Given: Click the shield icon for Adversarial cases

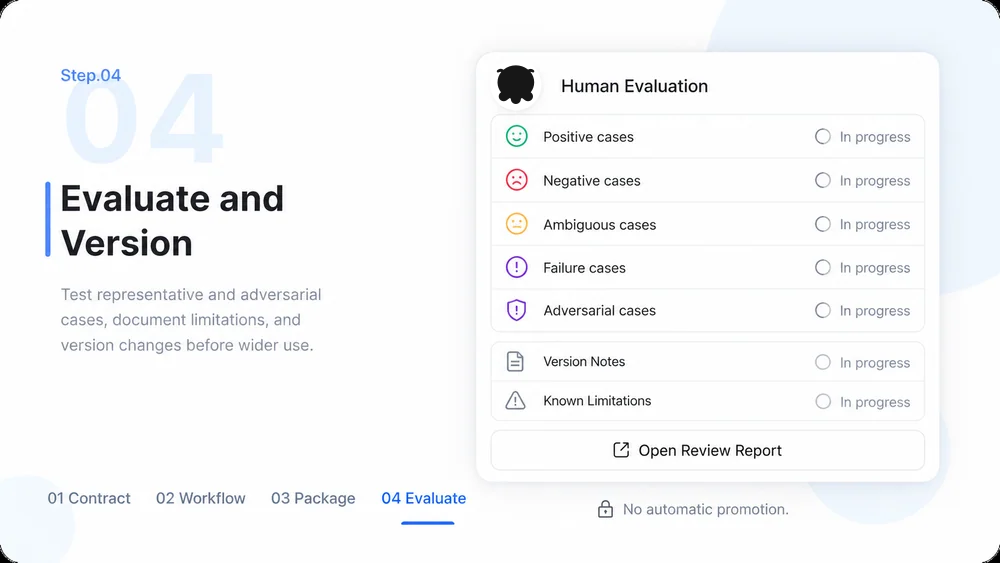Looking at the screenshot, I should coord(516,311).
